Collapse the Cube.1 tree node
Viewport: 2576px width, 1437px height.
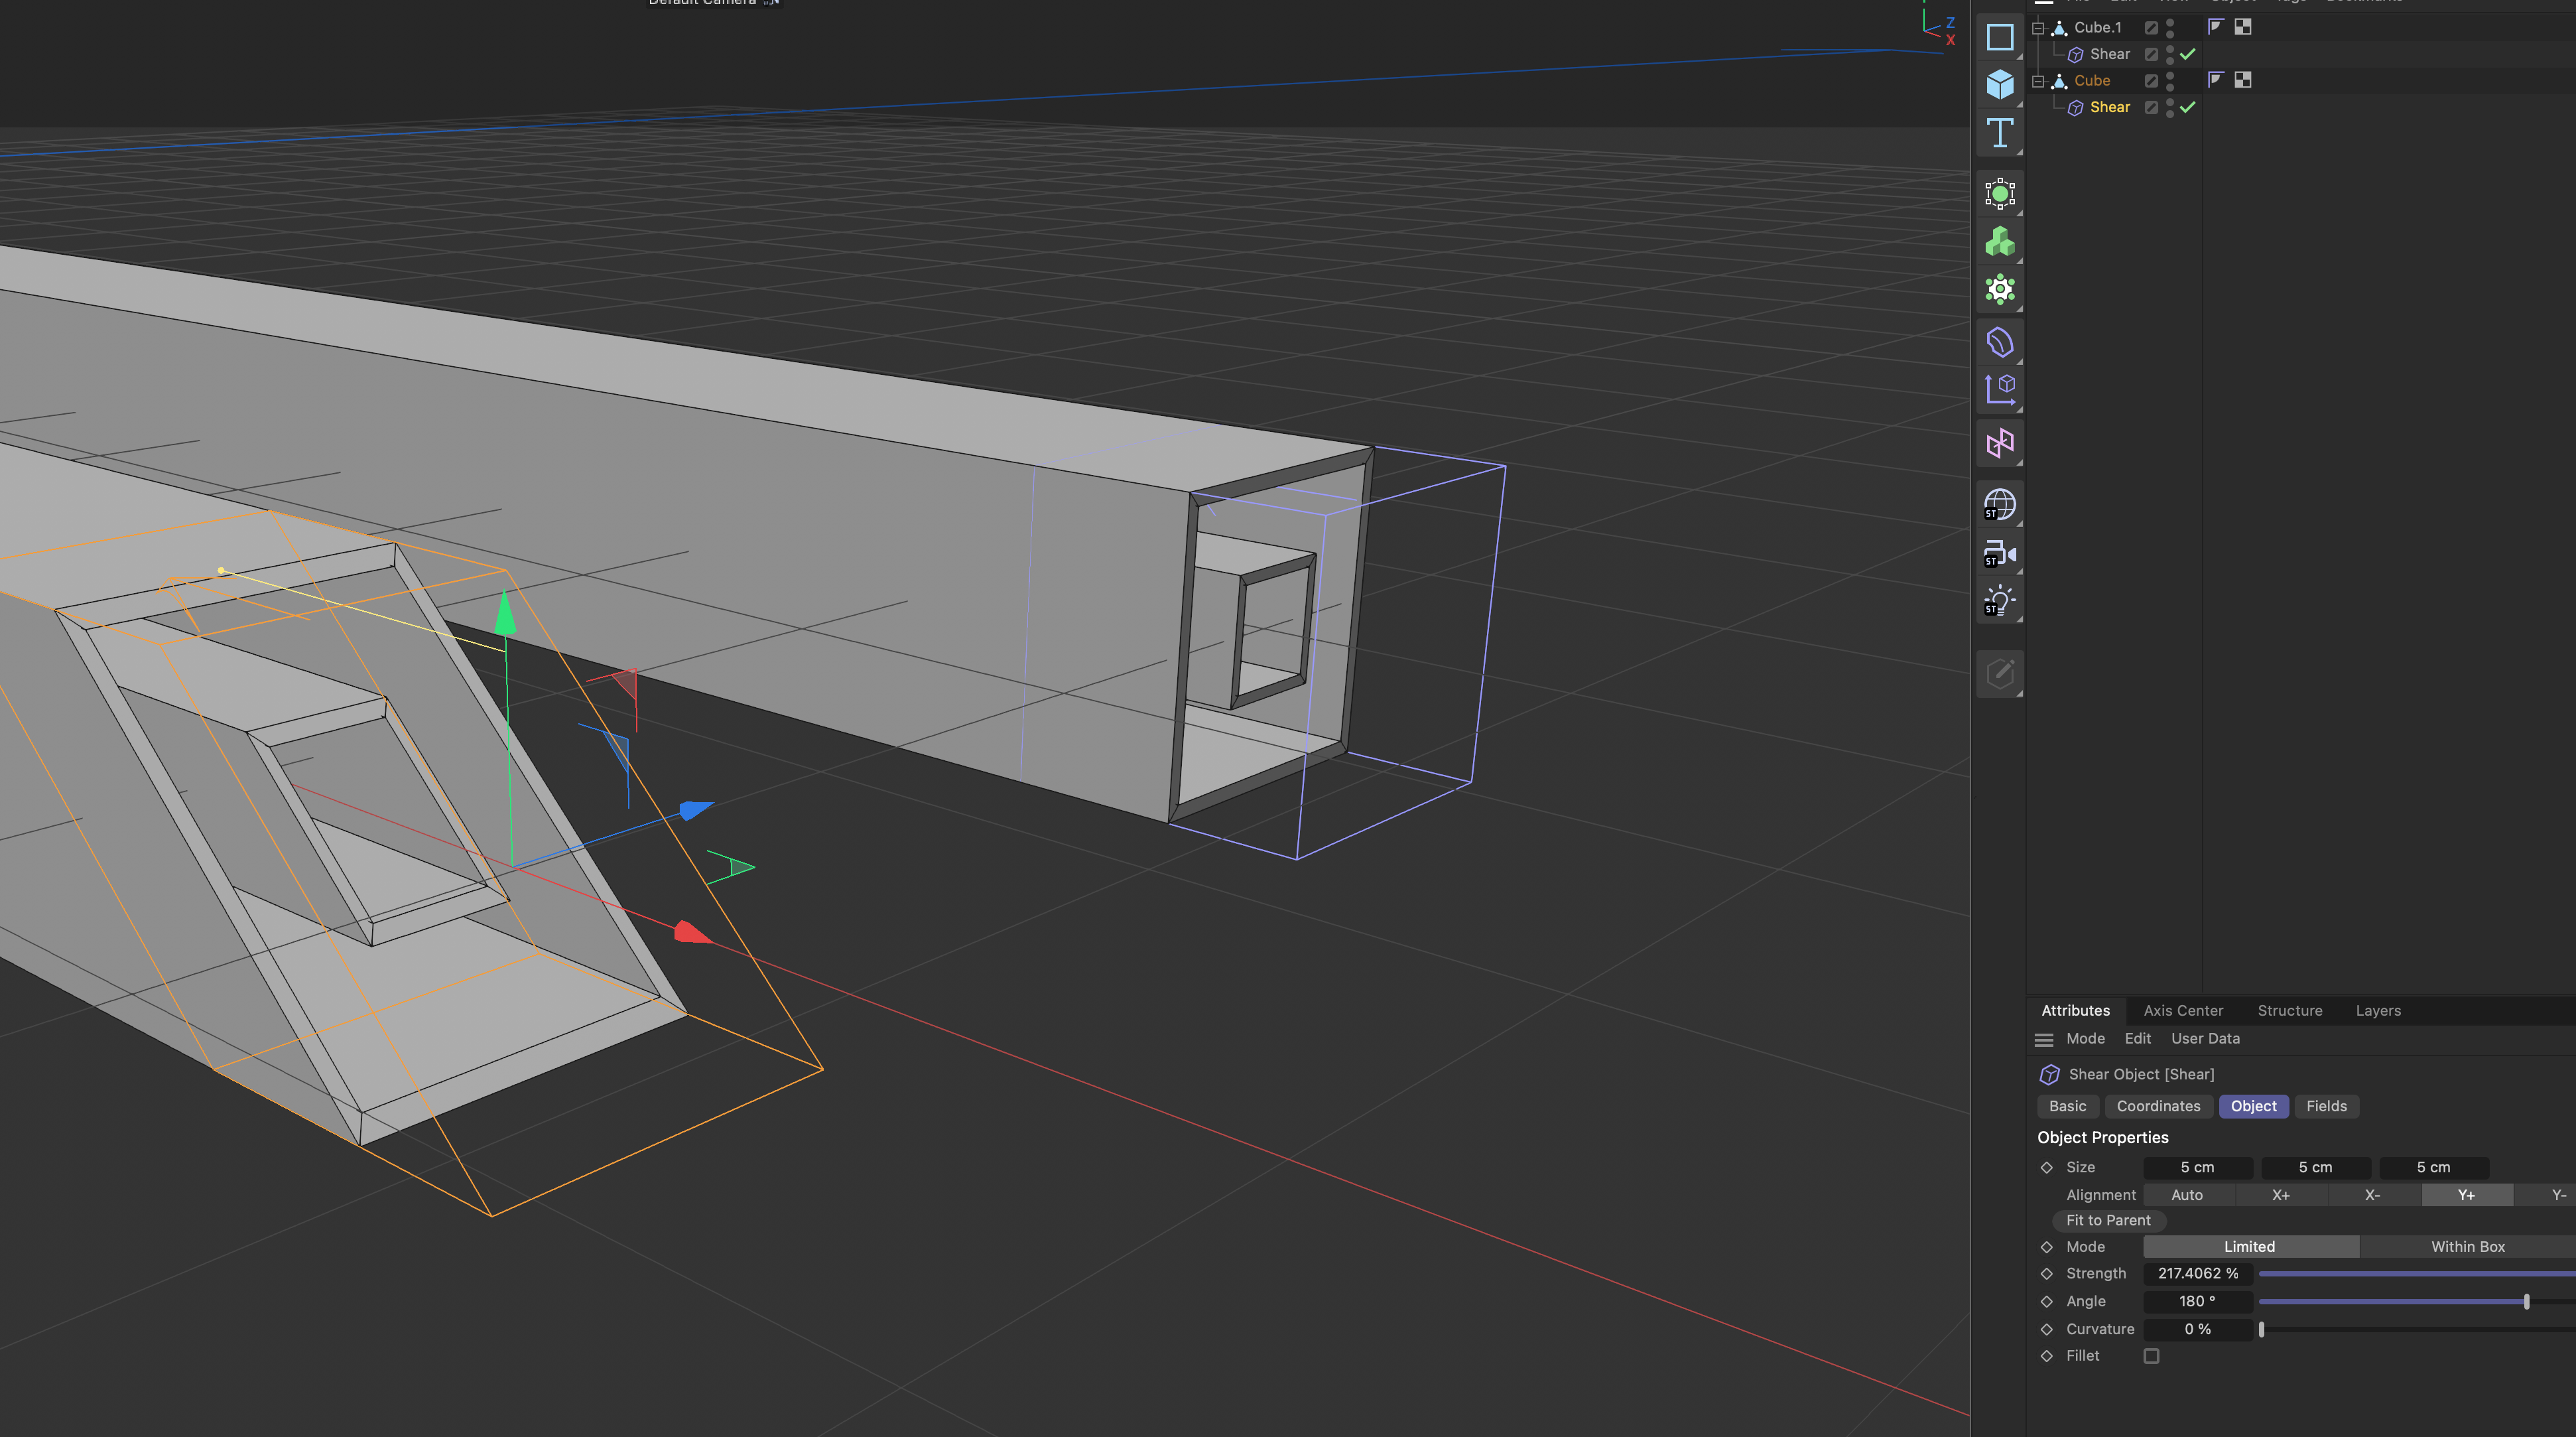tap(2038, 28)
